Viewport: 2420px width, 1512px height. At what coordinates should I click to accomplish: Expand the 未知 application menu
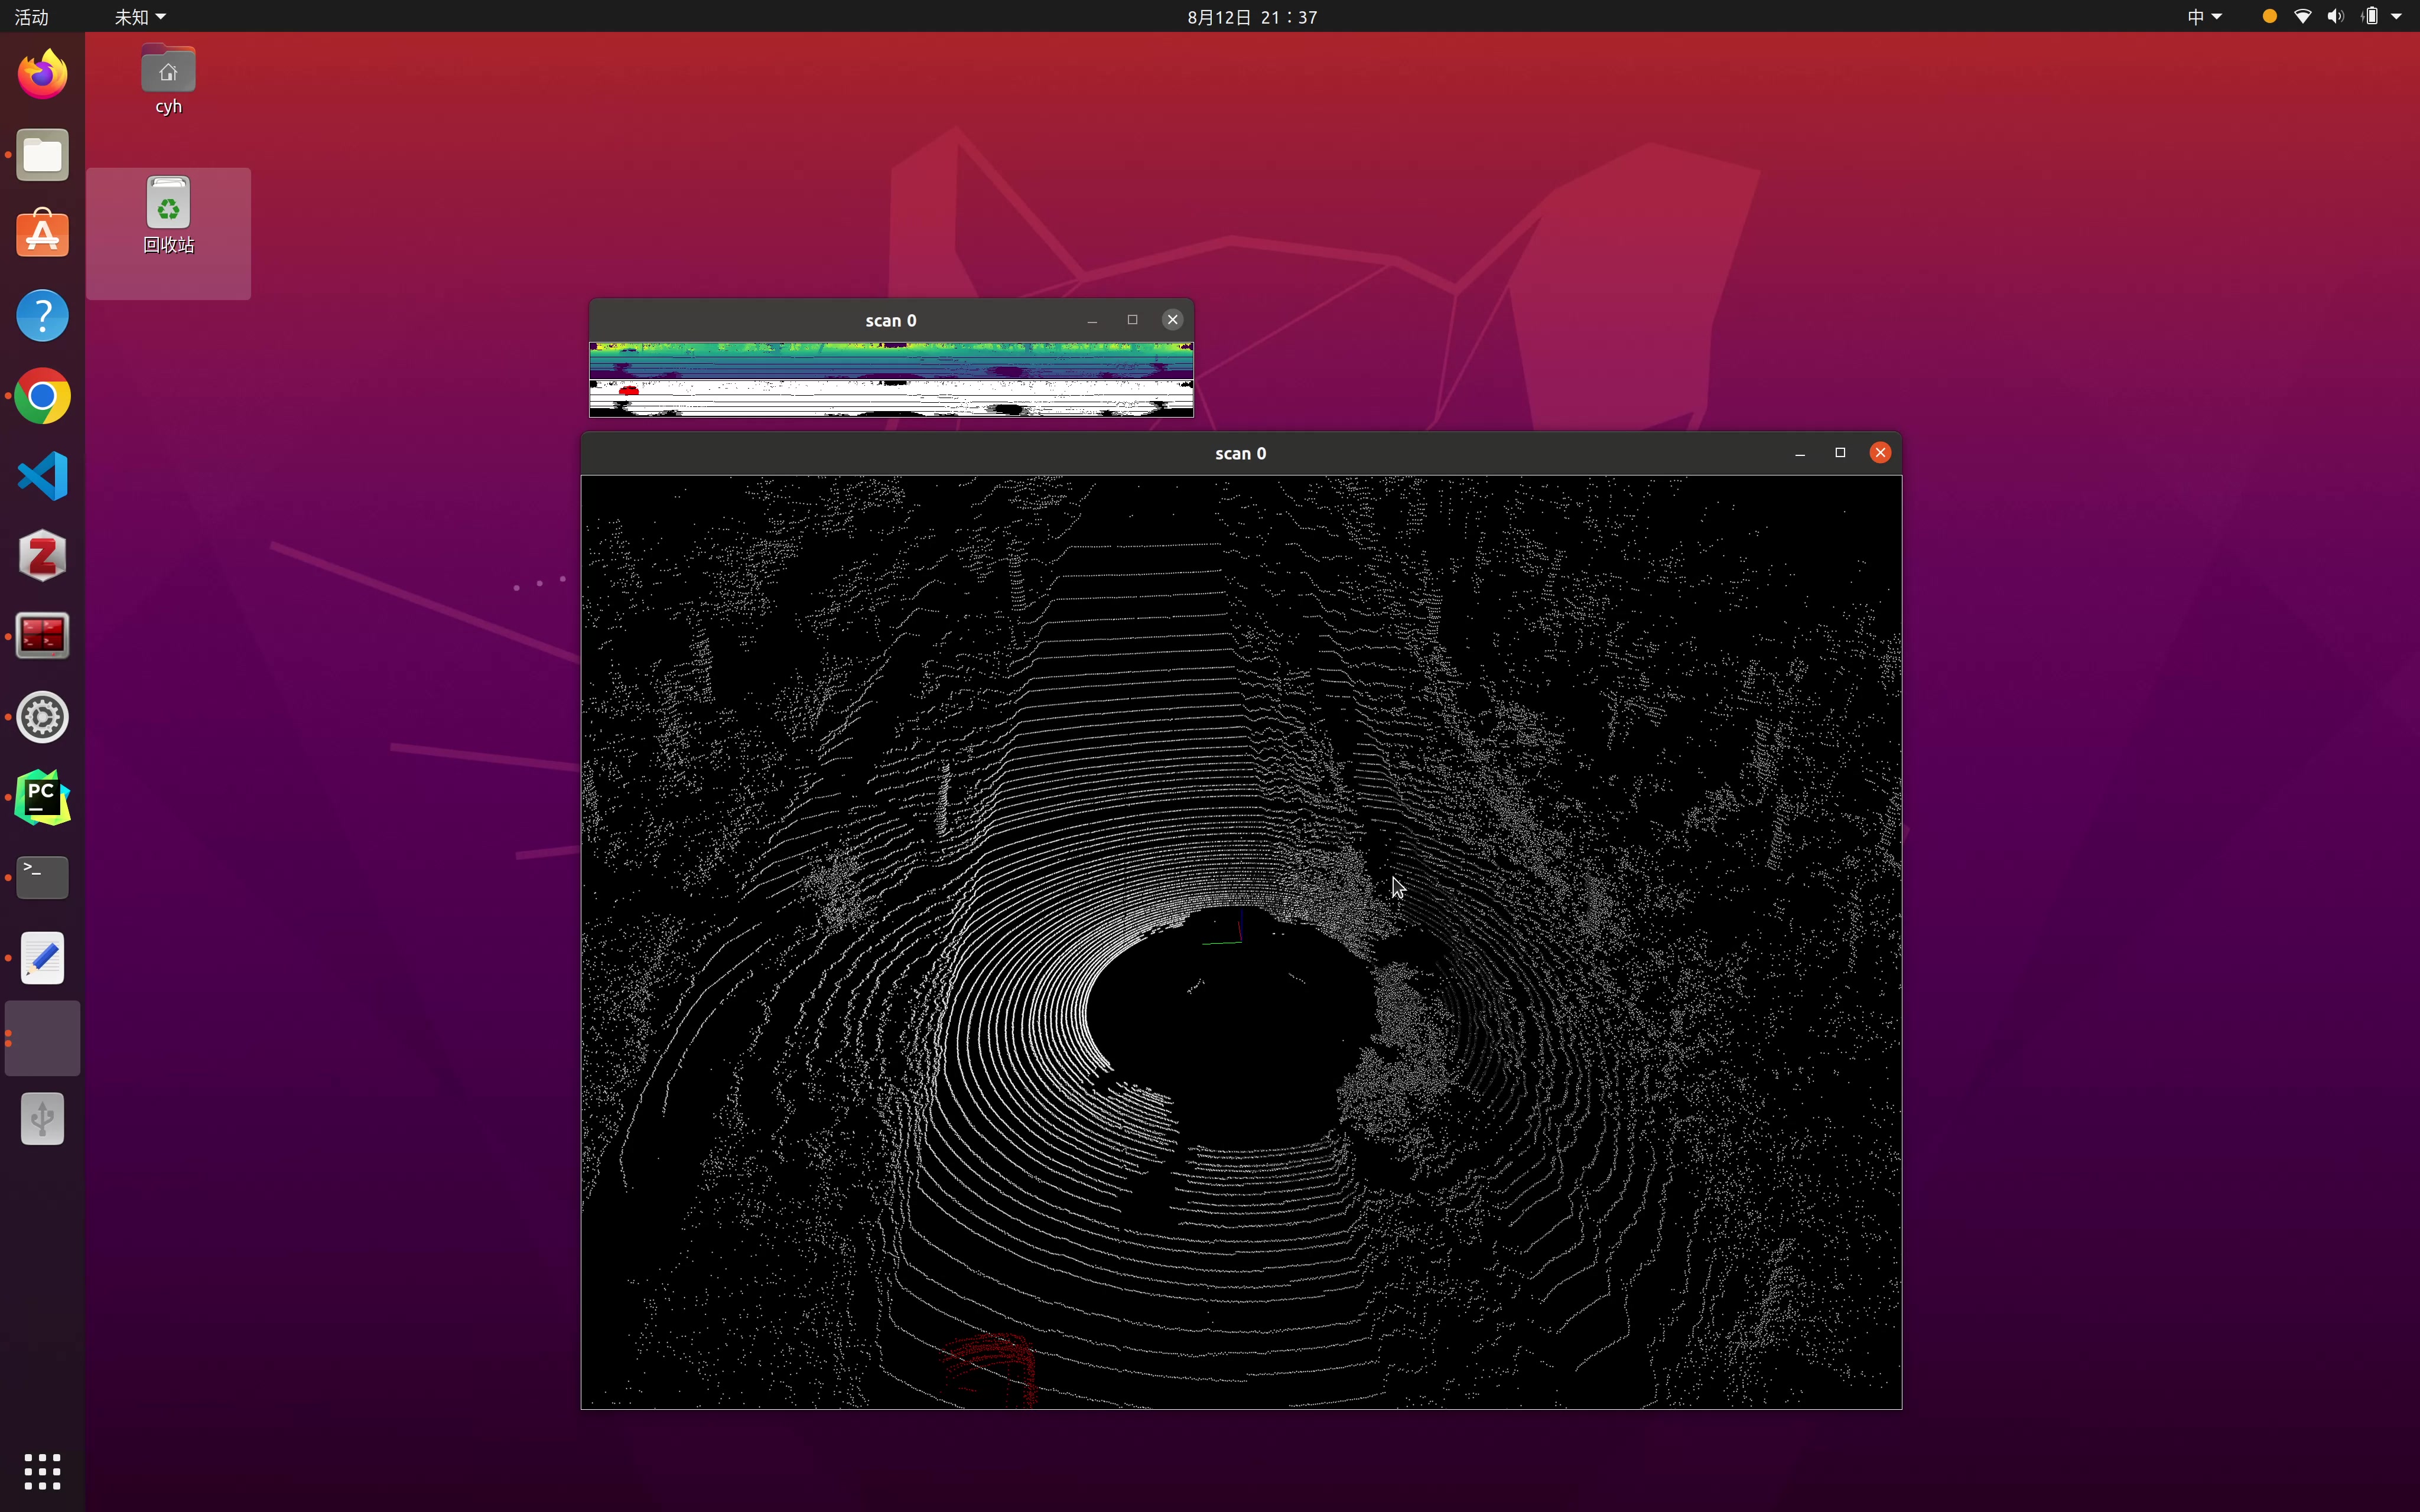tap(139, 17)
